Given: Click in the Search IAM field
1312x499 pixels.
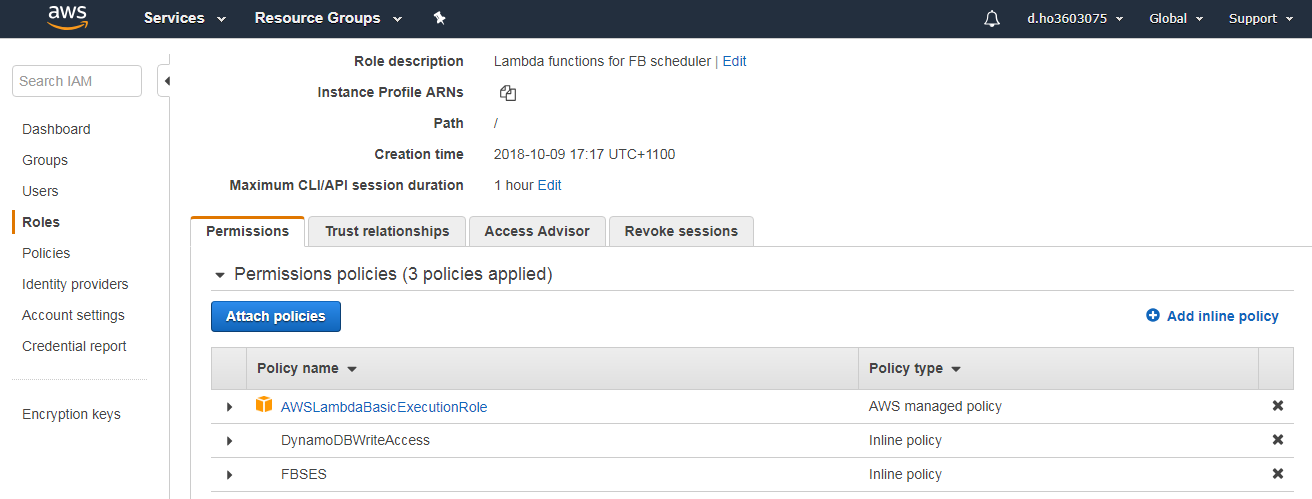Looking at the screenshot, I should [x=77, y=81].
